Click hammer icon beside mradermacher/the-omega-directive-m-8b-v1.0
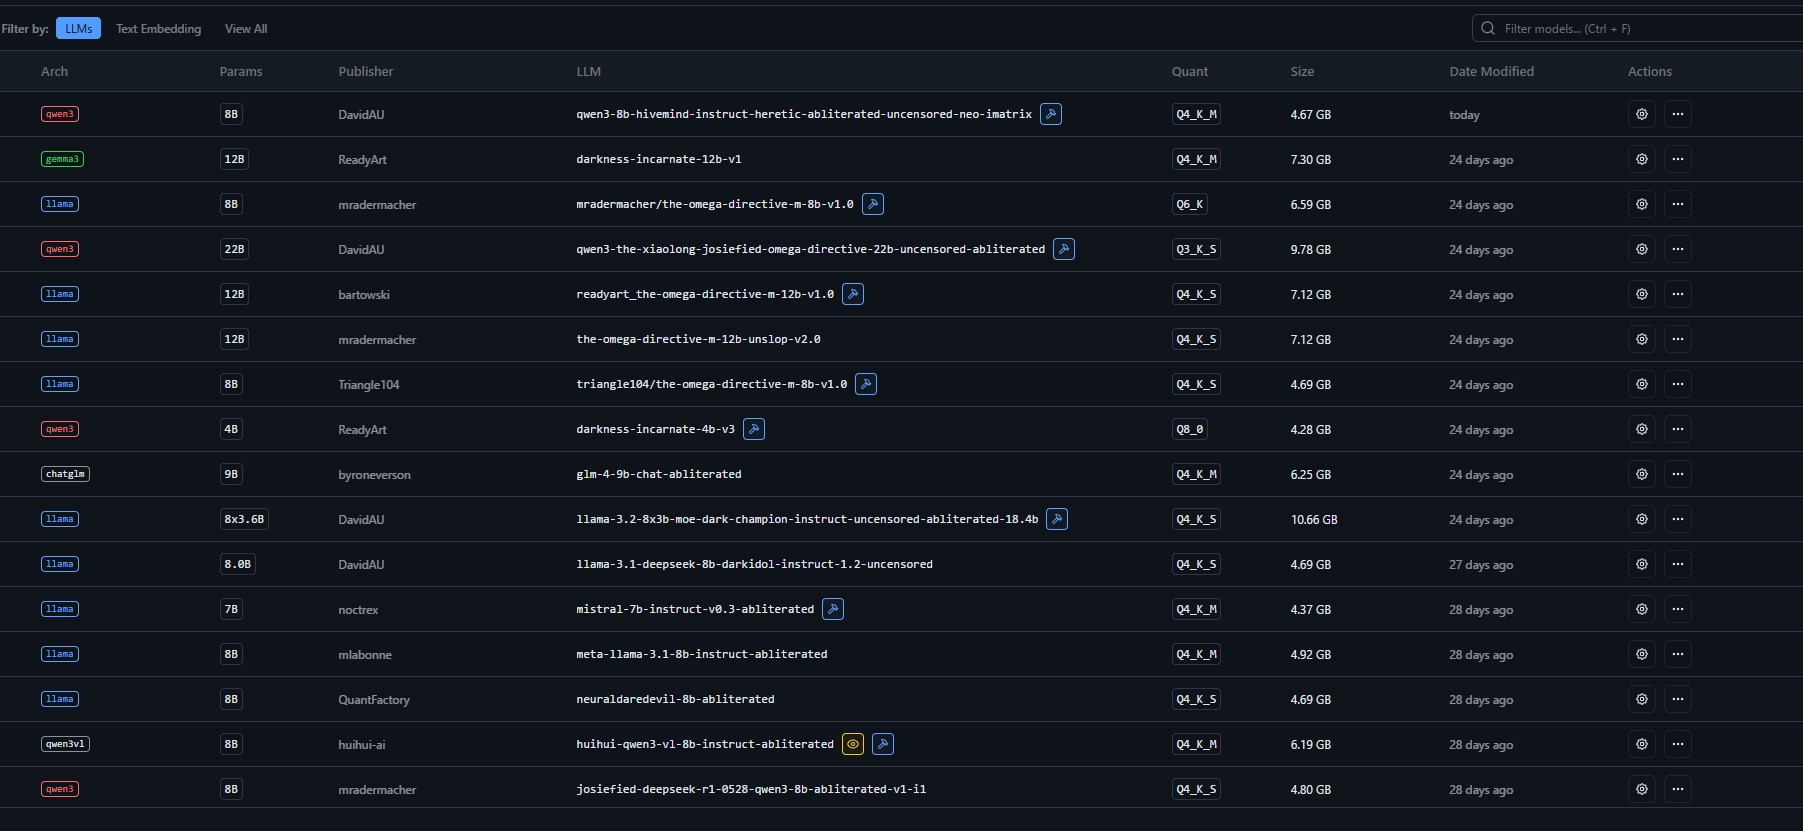This screenshot has height=831, width=1803. 873,204
